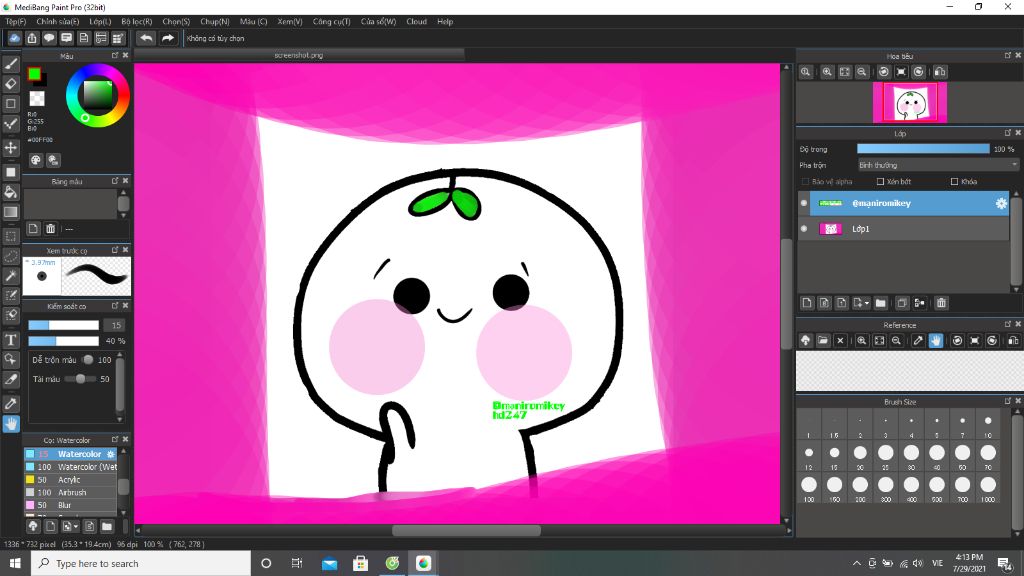Select the Eraser tool

11,84
